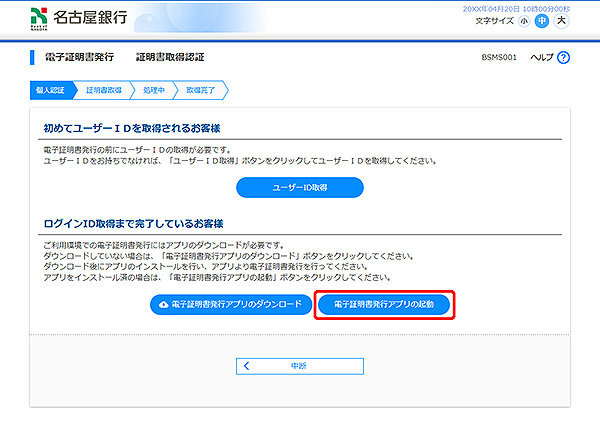600x429 pixels.
Task: Set font size to large (大)
Action: 560,20
